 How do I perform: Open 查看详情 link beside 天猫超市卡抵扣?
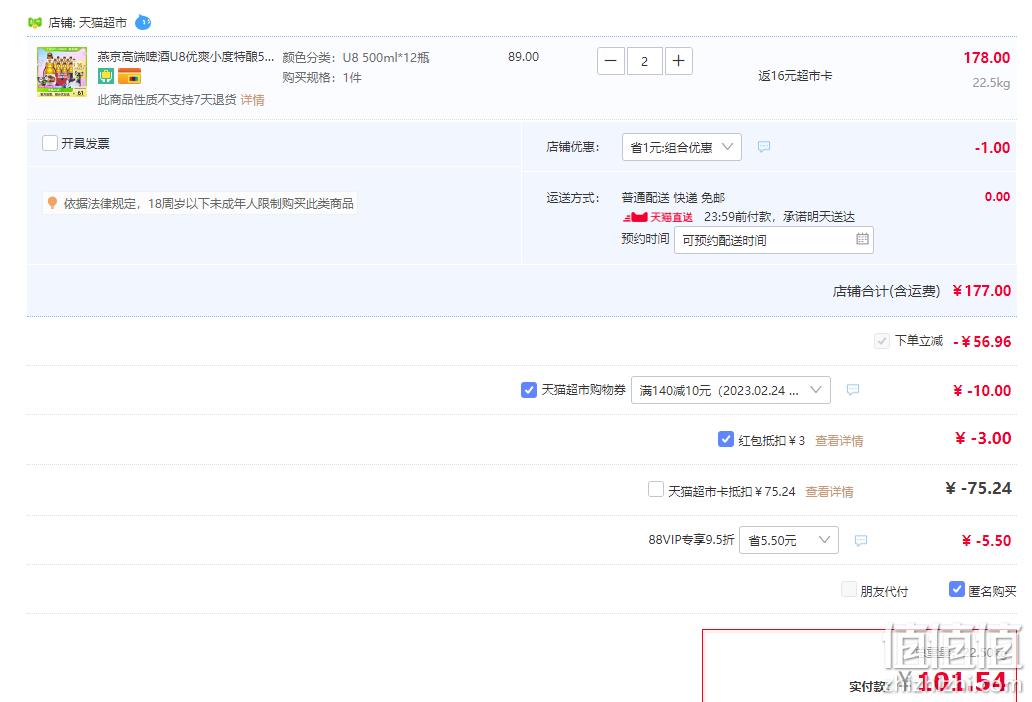(829, 491)
